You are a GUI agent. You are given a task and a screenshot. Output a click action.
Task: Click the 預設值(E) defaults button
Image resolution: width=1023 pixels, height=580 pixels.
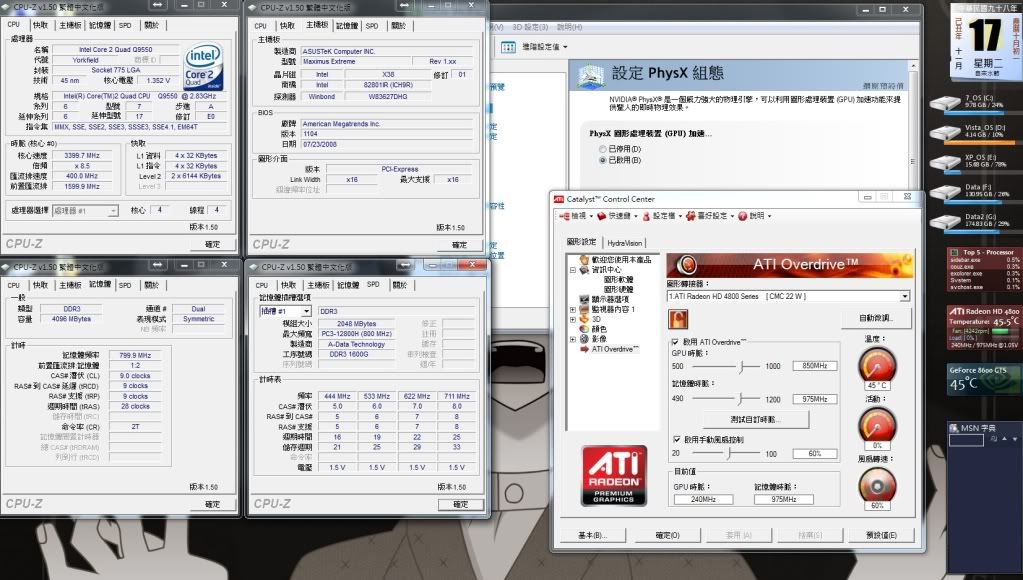(881, 535)
